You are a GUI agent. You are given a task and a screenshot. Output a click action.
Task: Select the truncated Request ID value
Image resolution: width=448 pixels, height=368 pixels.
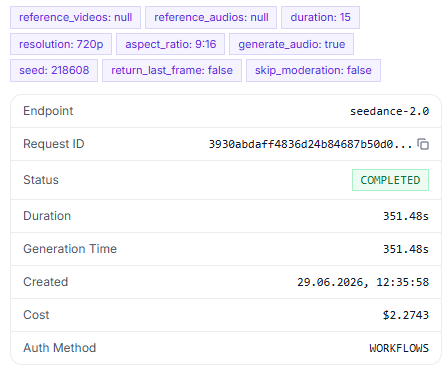pos(310,144)
